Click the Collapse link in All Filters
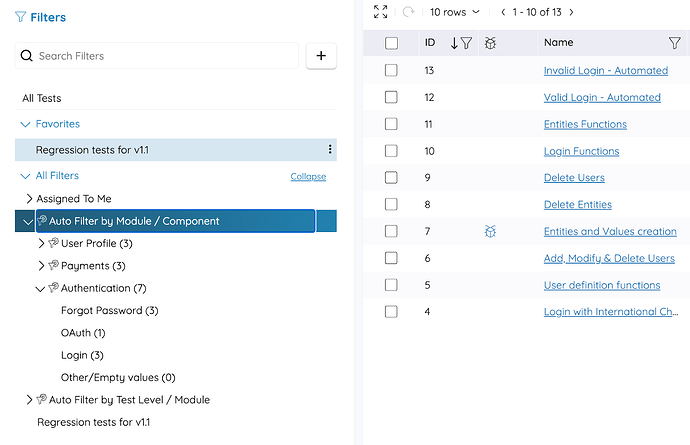 point(308,177)
